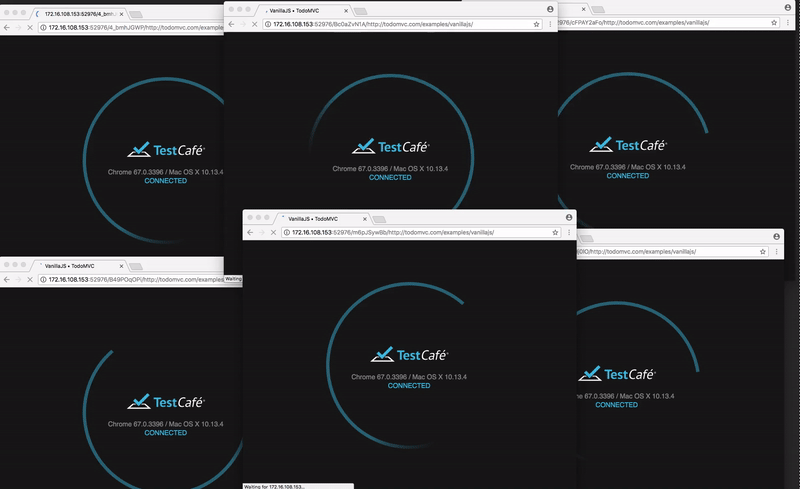This screenshot has height=489, width=800.
Task: View site info in the B49POqOP window
Action: coord(43,279)
